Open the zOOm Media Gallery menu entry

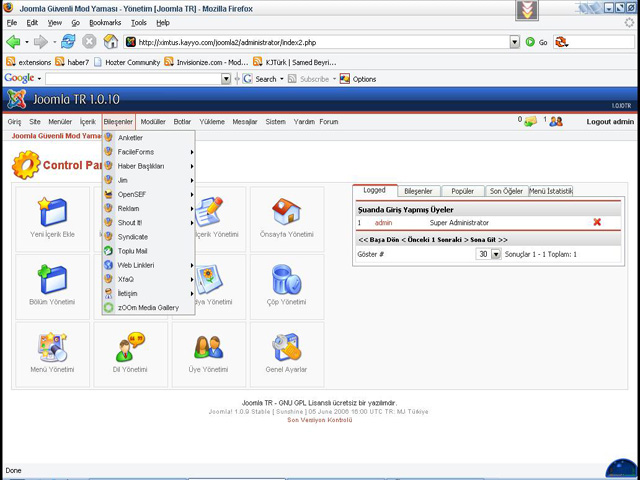click(x=149, y=308)
